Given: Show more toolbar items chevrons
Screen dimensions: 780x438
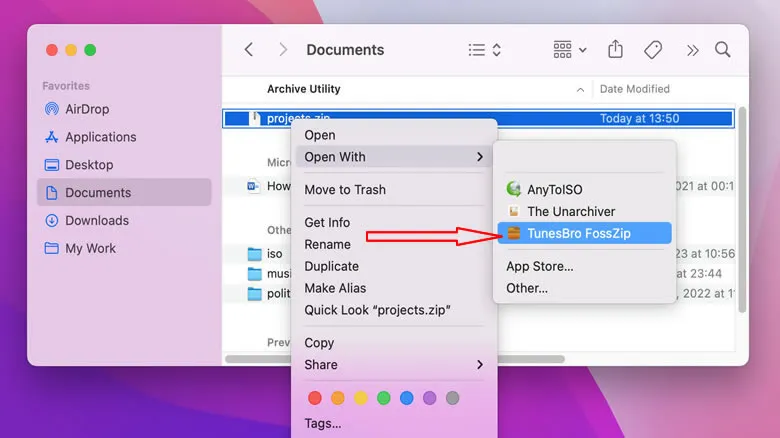Looking at the screenshot, I should (692, 50).
